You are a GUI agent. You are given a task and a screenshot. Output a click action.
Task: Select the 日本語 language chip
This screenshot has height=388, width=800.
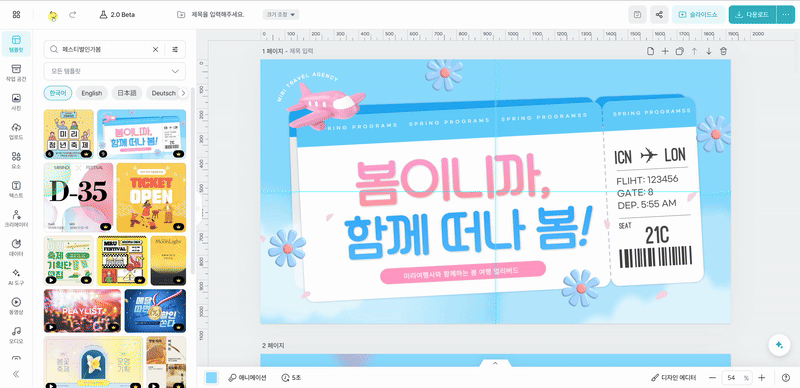[127, 93]
